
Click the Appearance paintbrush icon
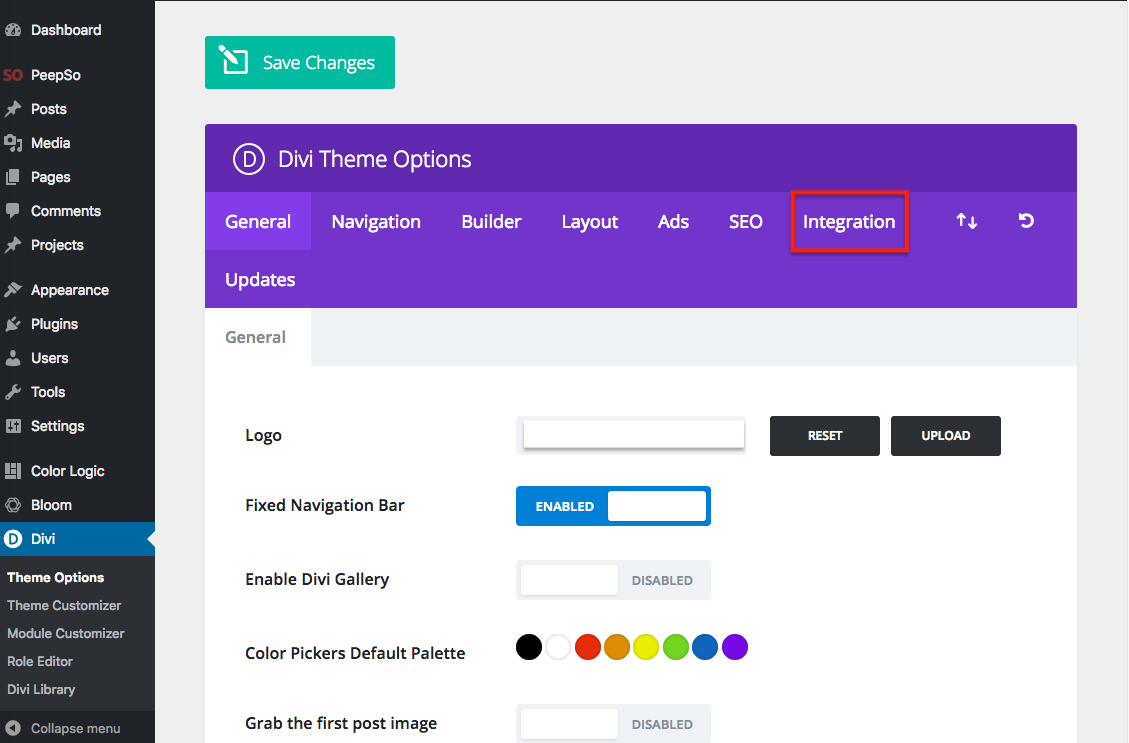pos(13,289)
